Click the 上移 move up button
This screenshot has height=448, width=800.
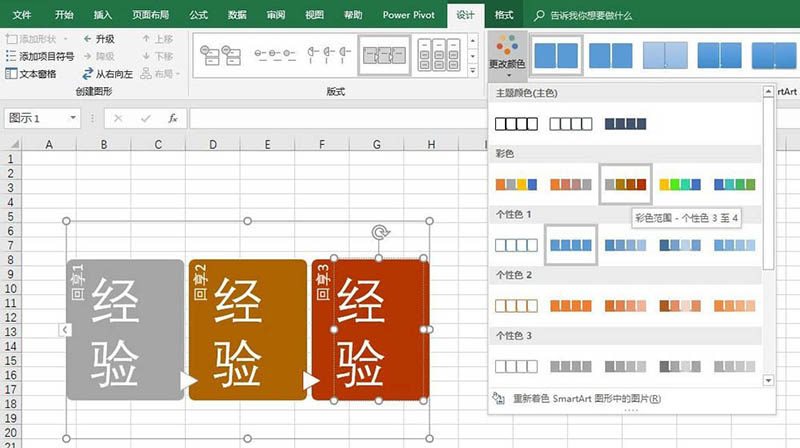click(x=158, y=39)
